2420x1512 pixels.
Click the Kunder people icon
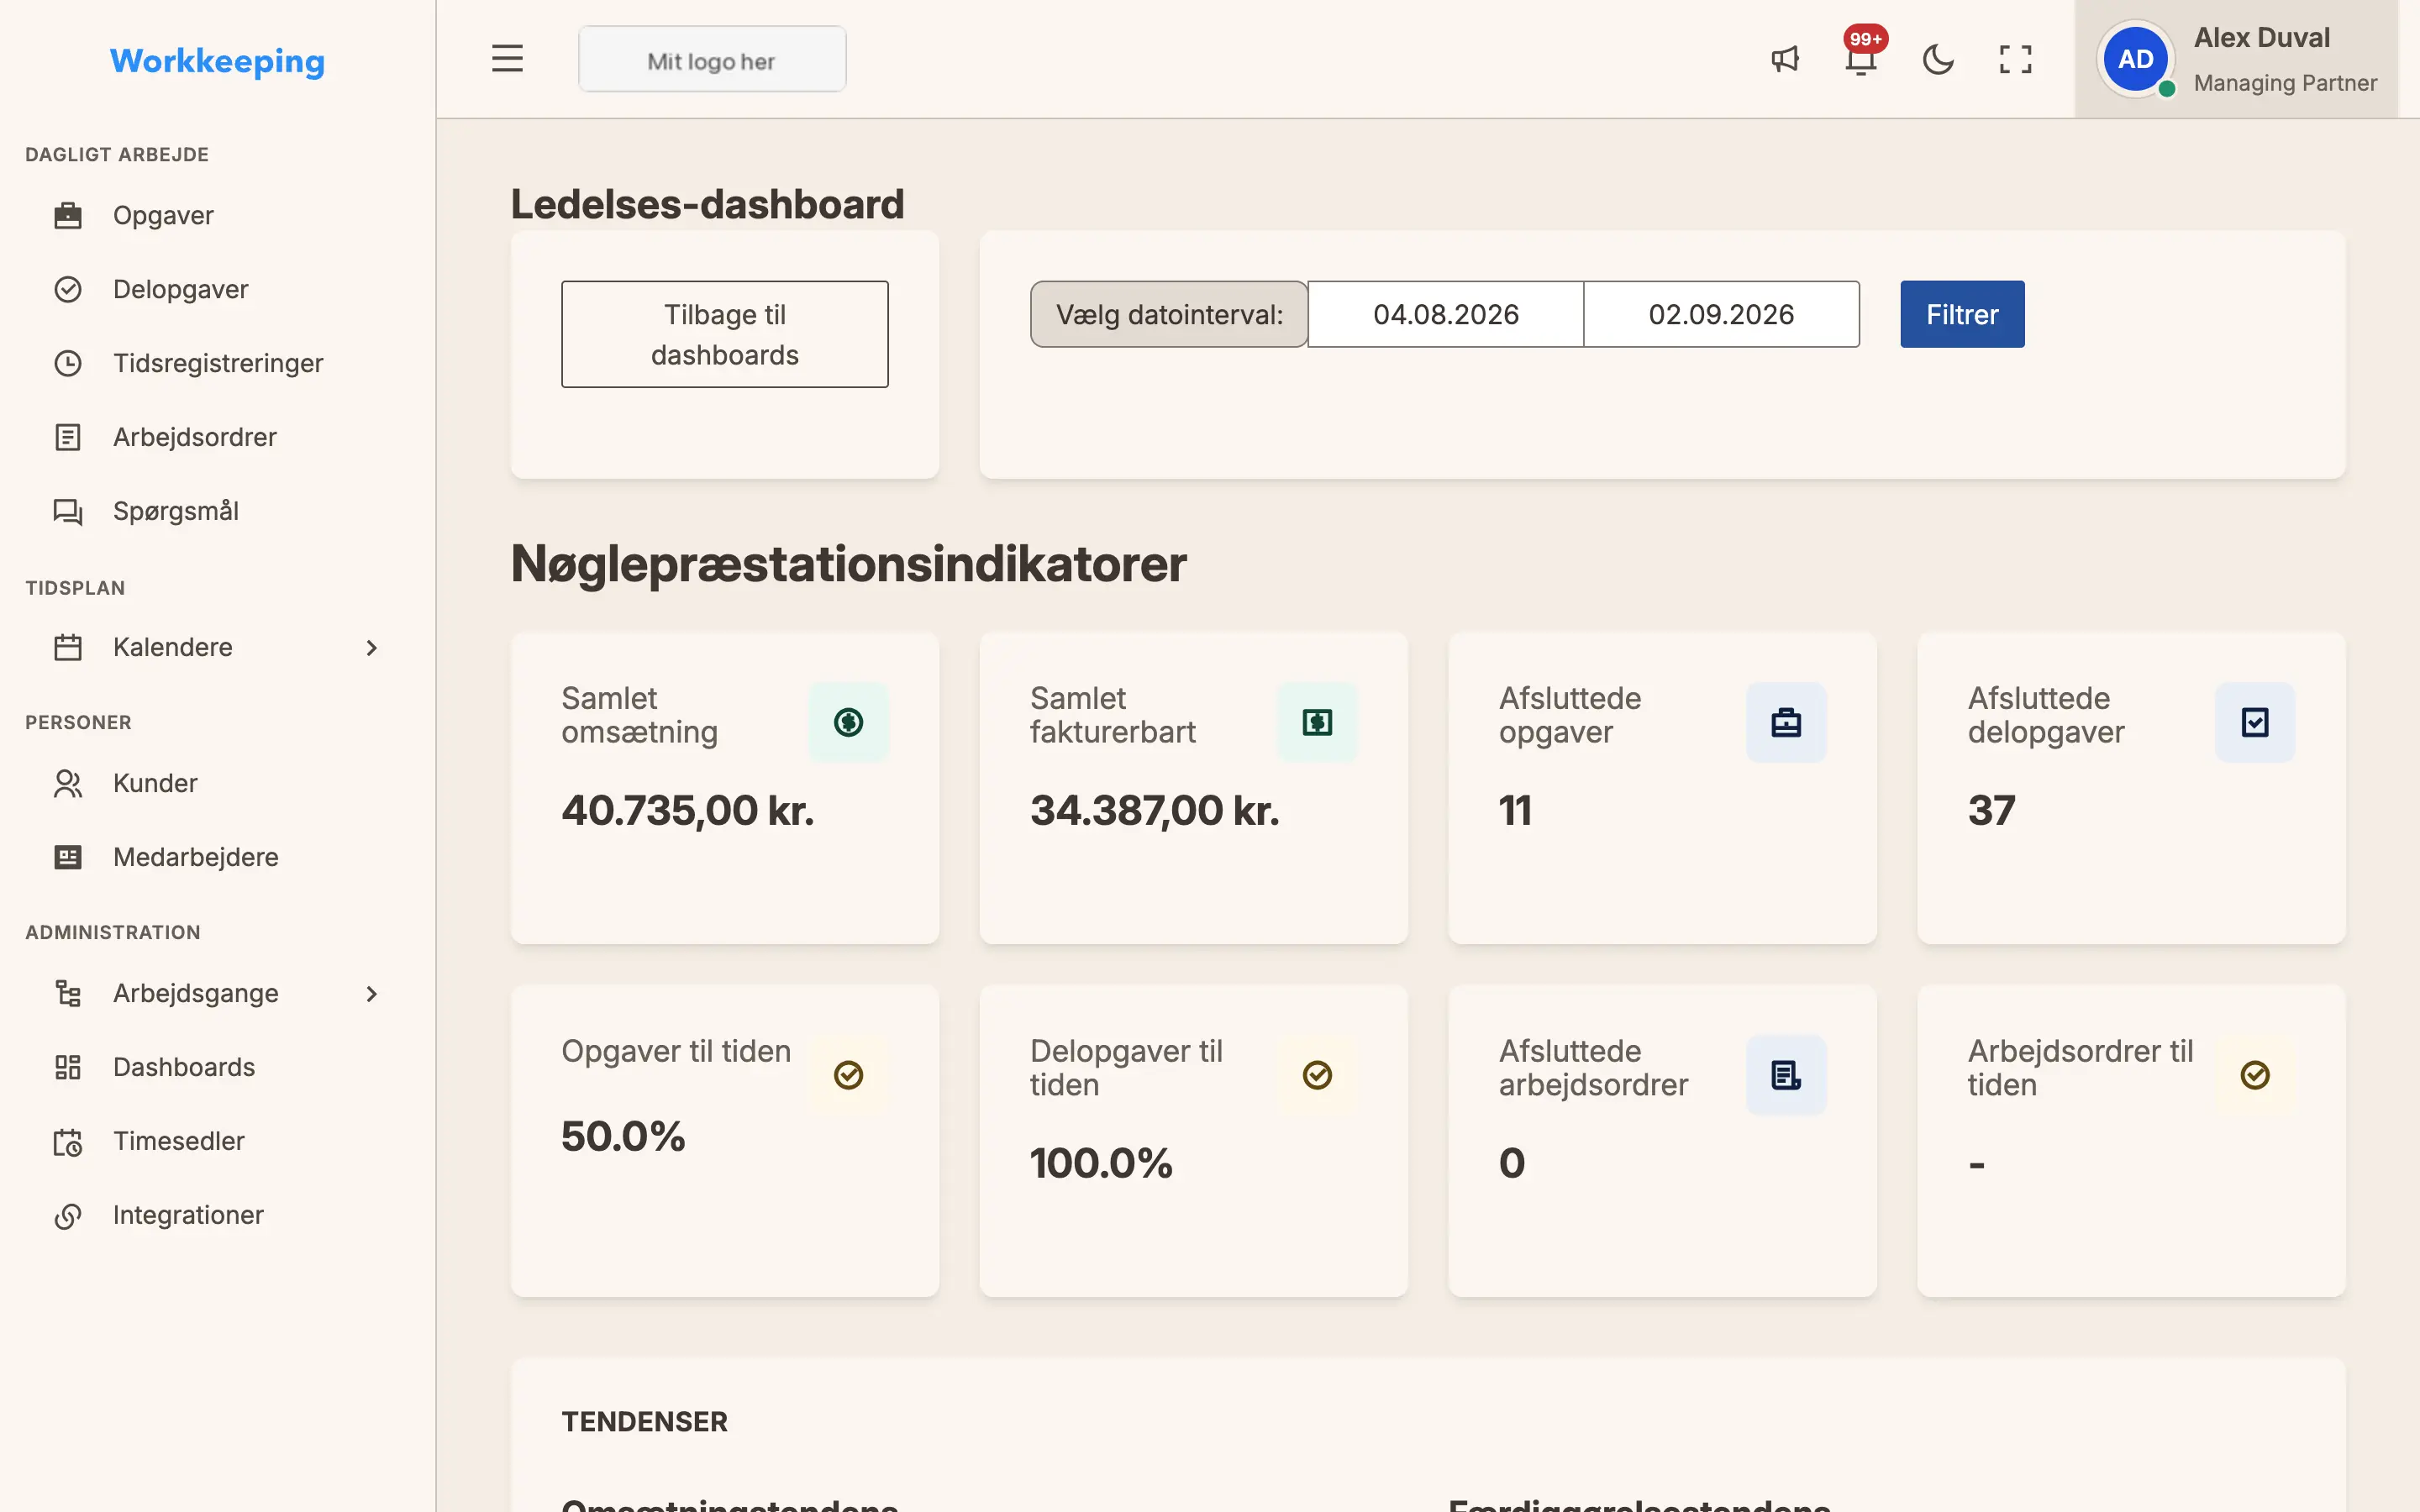(68, 783)
